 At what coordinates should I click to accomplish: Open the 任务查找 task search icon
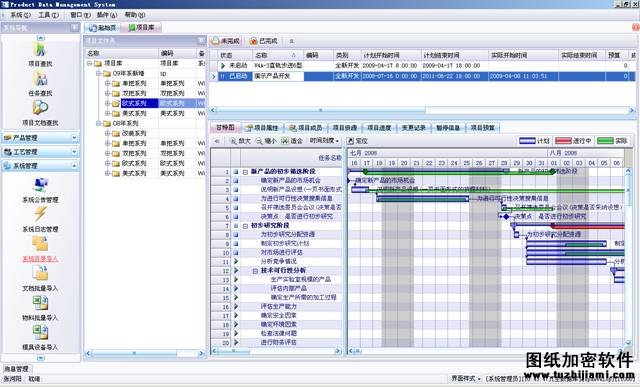tap(40, 79)
